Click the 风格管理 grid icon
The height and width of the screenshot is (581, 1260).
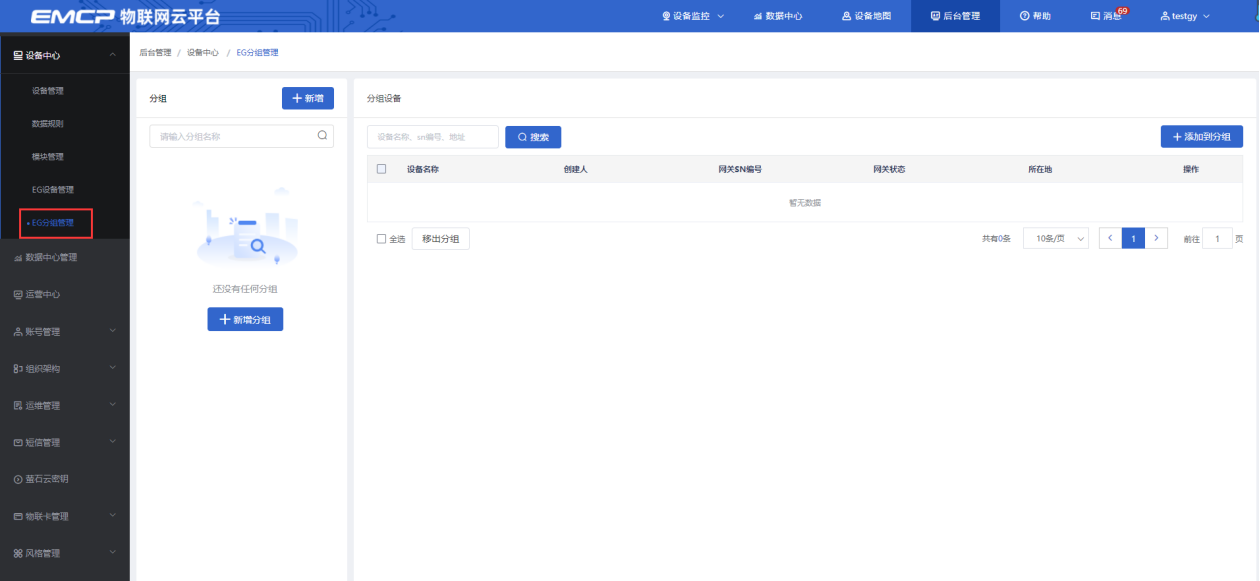[18, 553]
